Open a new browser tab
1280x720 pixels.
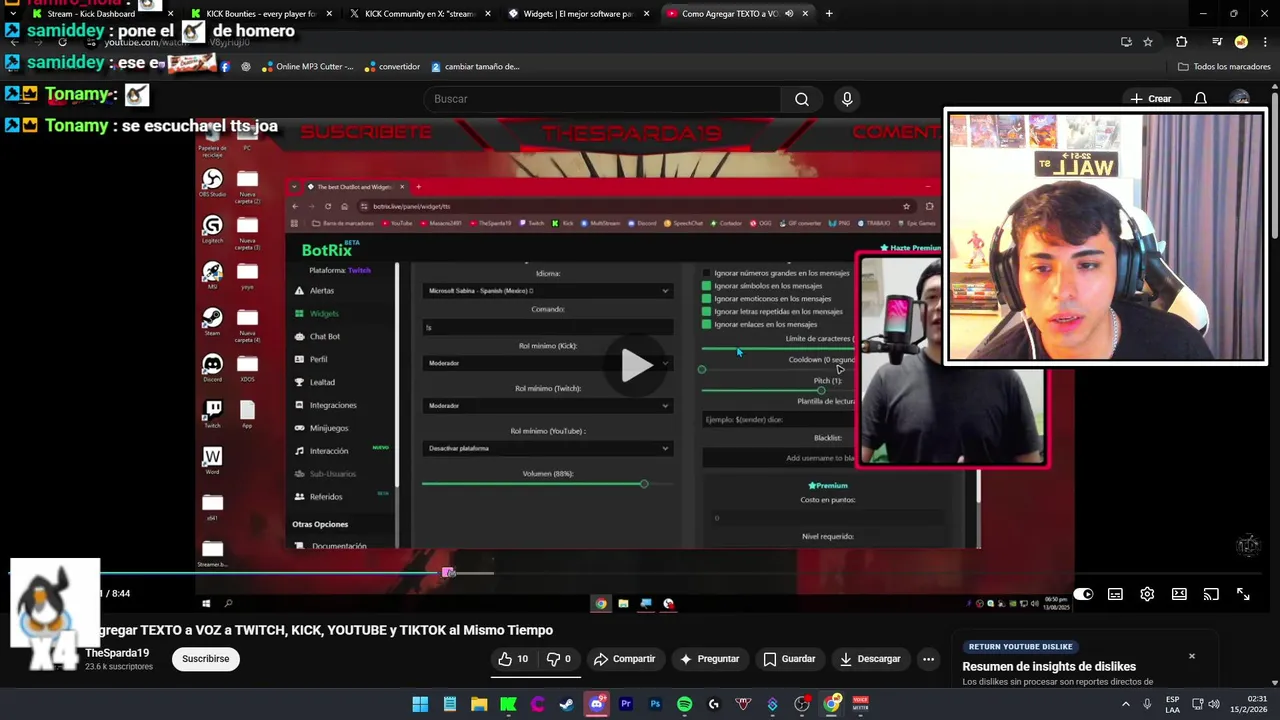[x=829, y=14]
